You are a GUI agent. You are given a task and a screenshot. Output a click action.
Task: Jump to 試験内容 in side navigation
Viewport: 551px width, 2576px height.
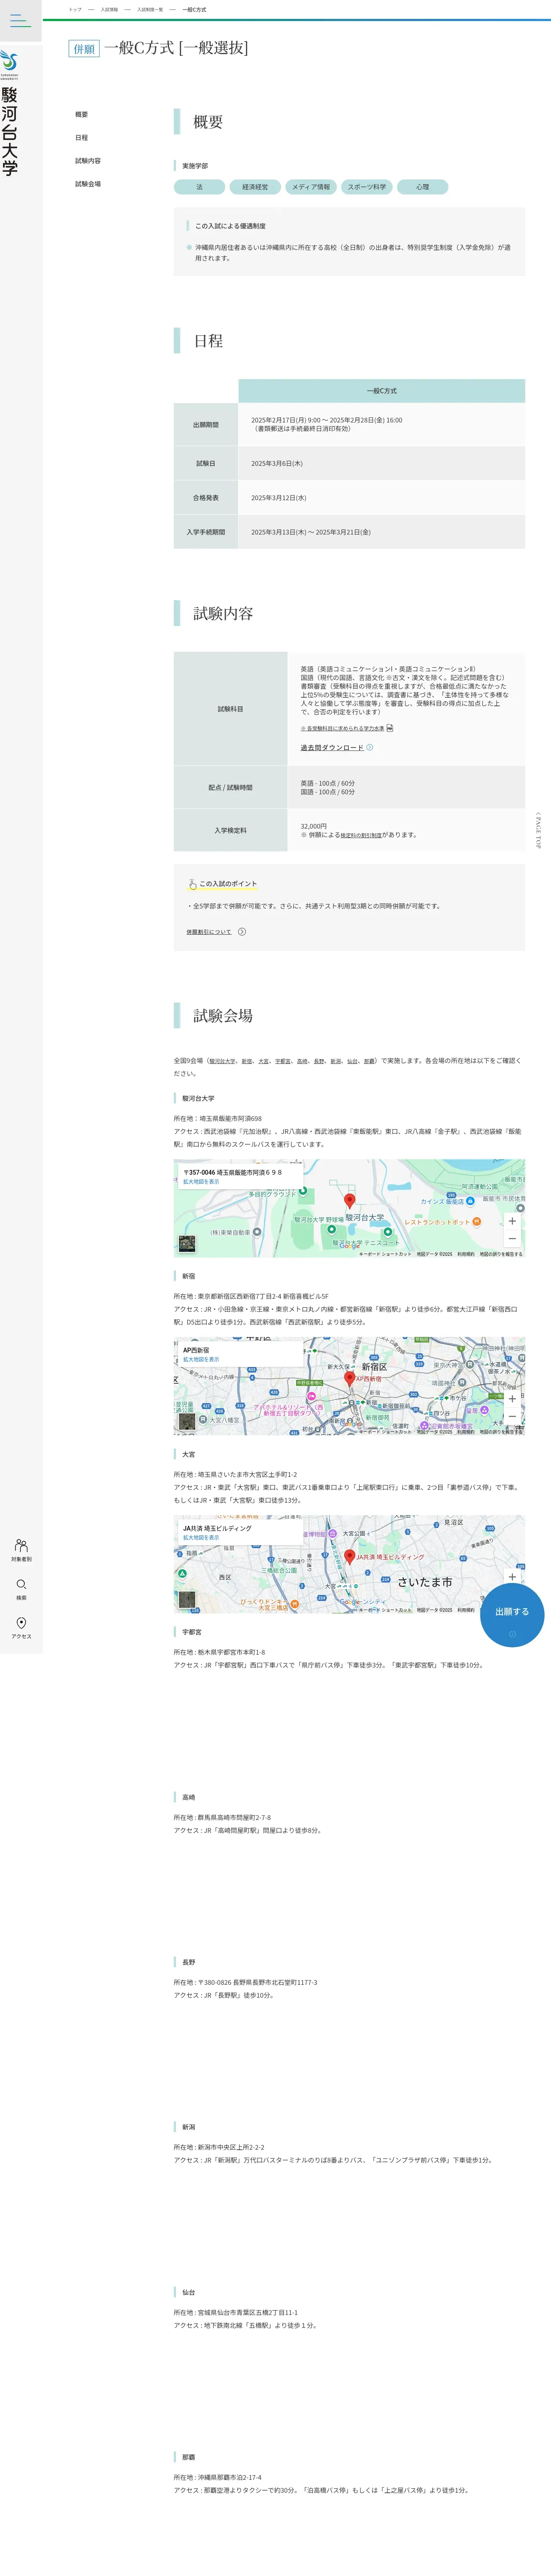point(88,160)
